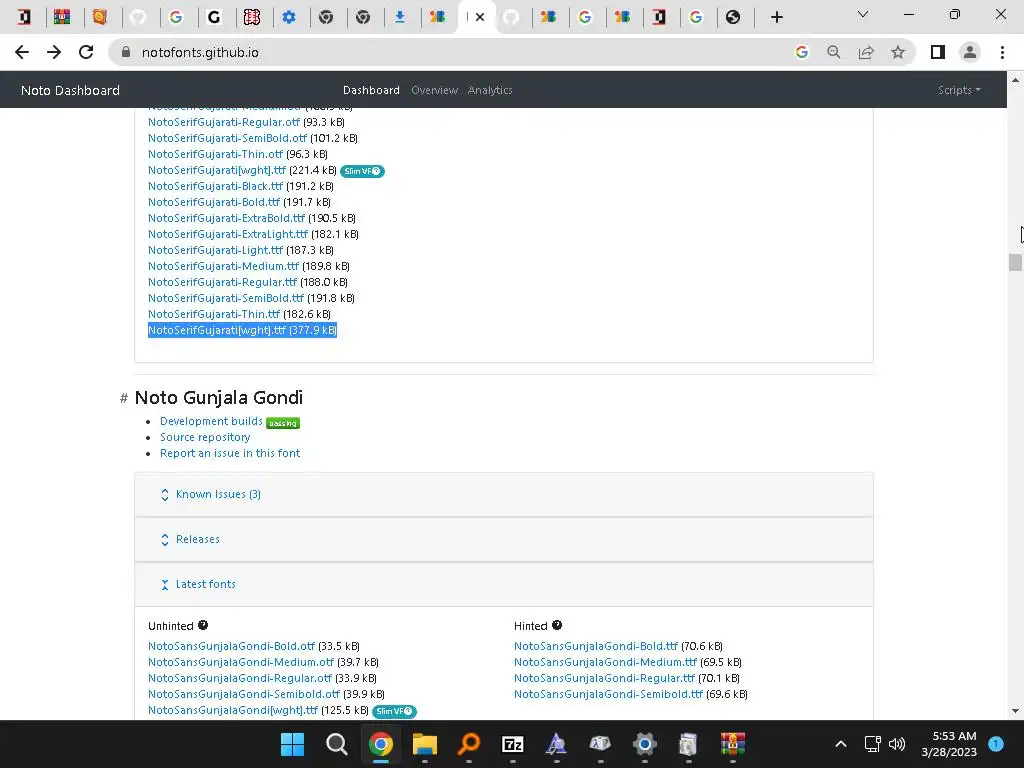
Task: Download NotoSerifGujarati-Black.ttf
Action: (216, 186)
